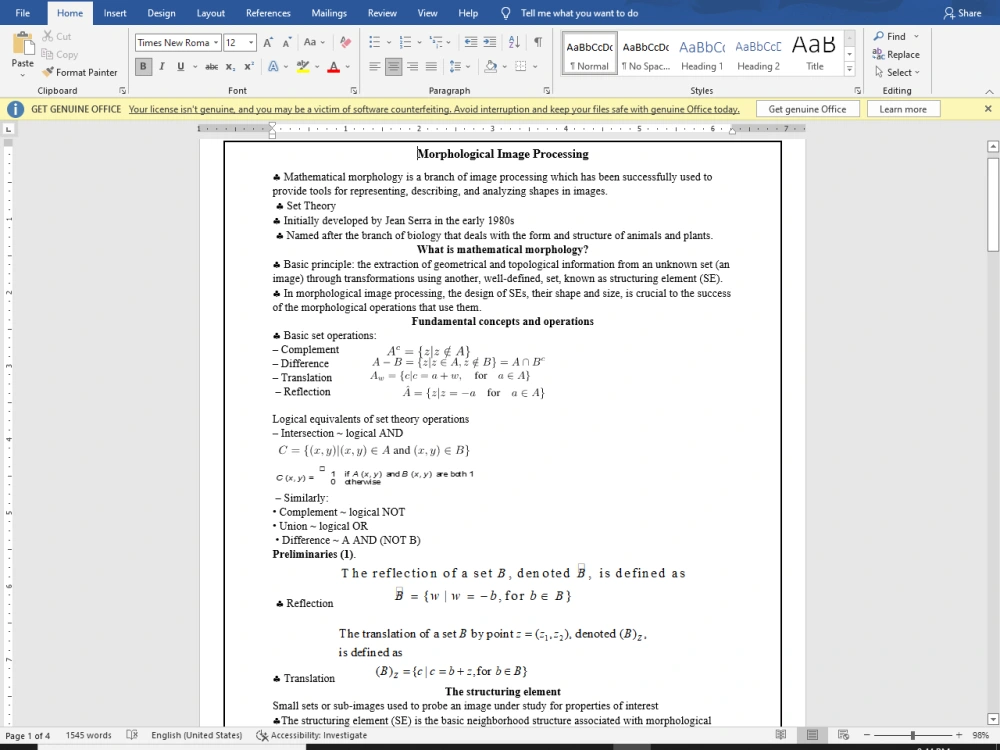Click the zoom slider handle
This screenshot has height=750, width=1000.
coord(913,735)
